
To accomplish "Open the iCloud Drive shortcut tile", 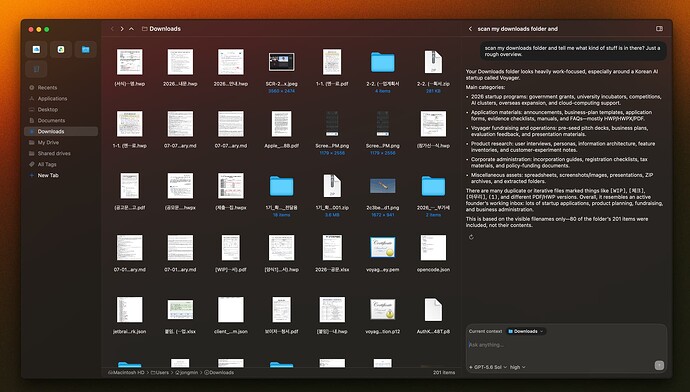I will [x=37, y=49].
